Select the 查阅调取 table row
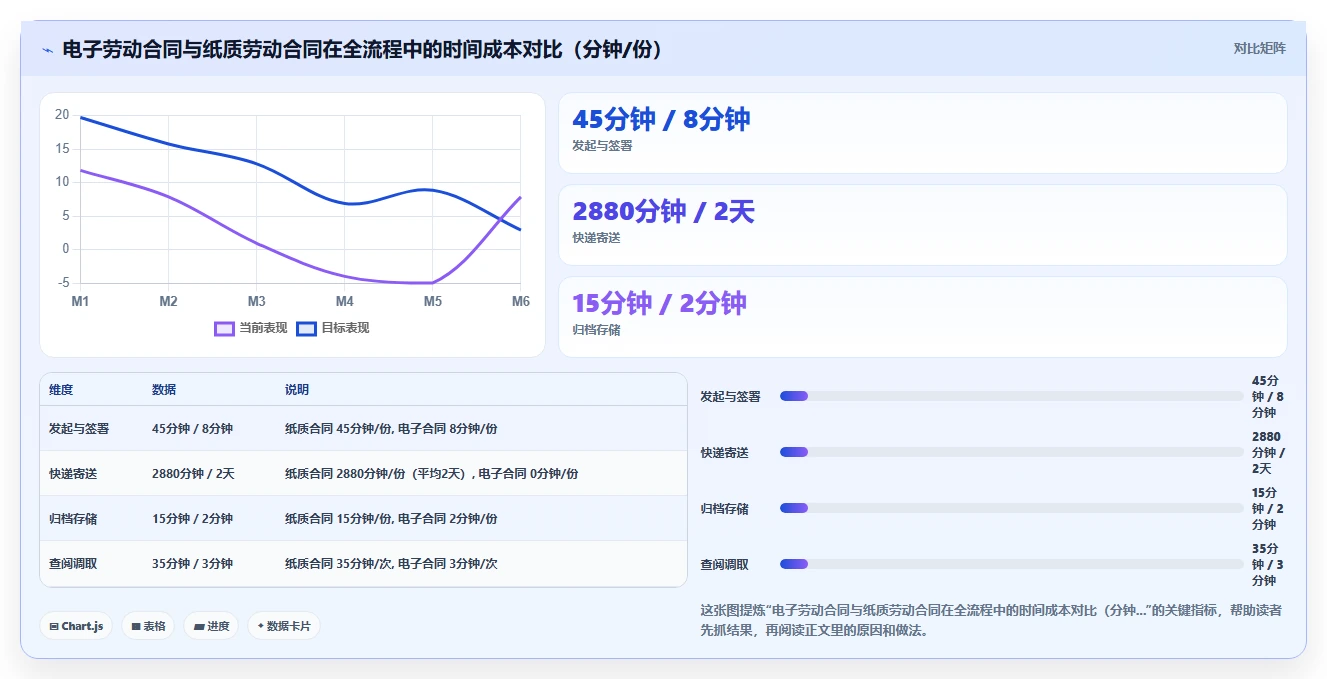 pyautogui.click(x=363, y=563)
